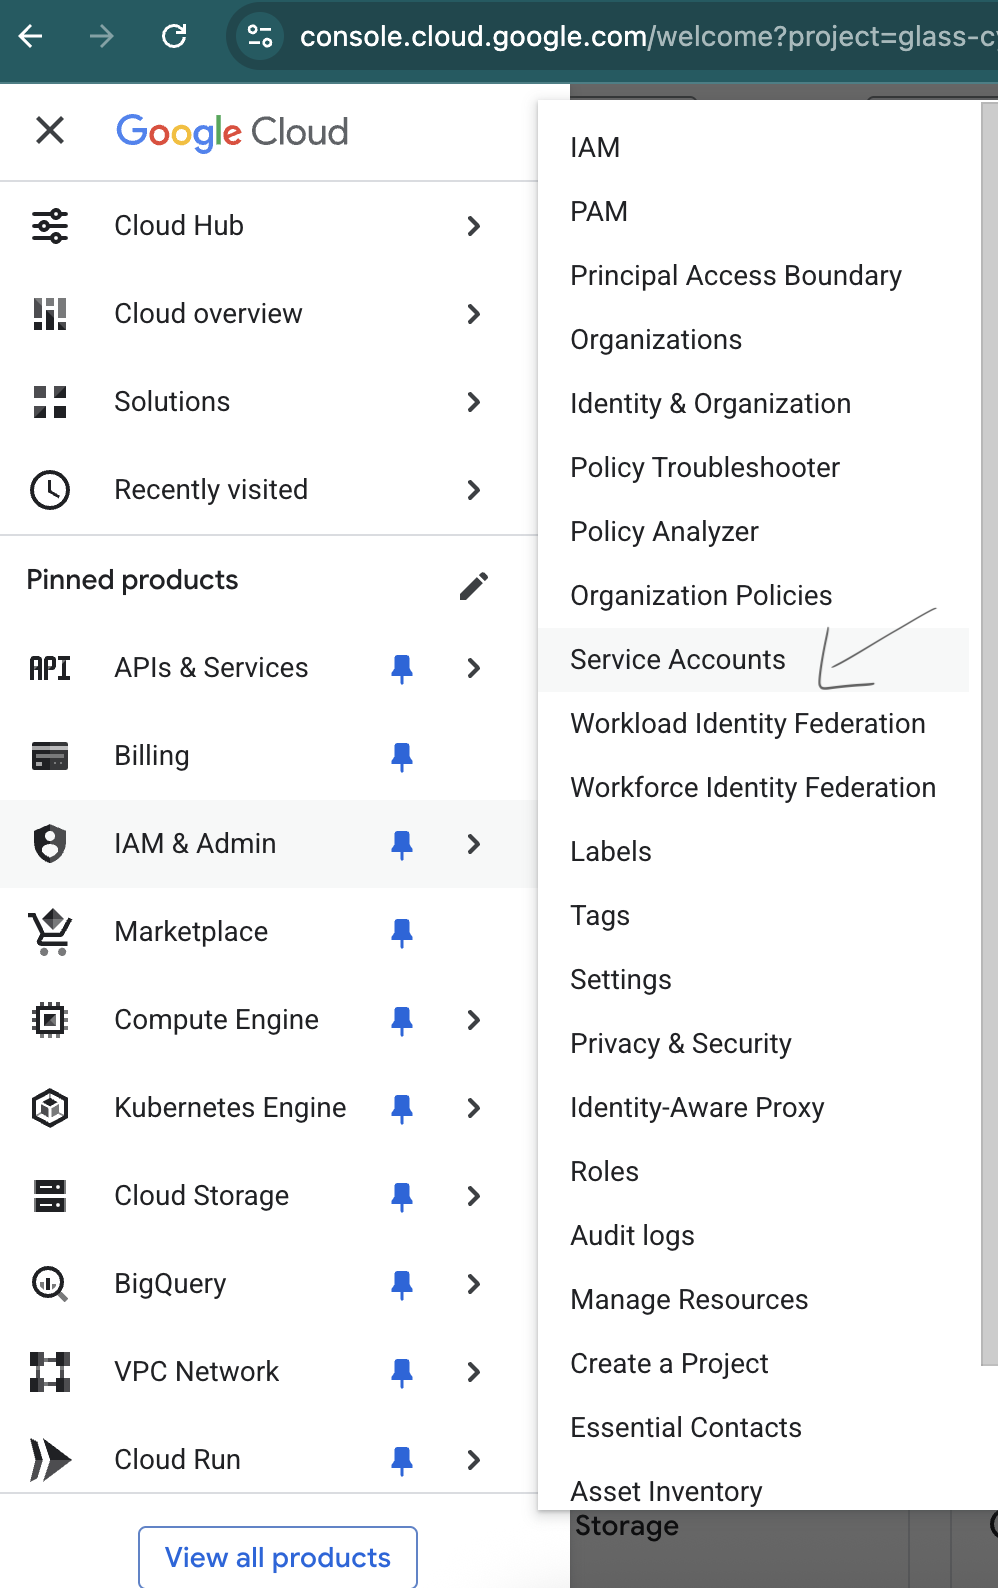Image resolution: width=998 pixels, height=1588 pixels.
Task: Click the Cloud Run arrows icon
Action: pos(50,1460)
